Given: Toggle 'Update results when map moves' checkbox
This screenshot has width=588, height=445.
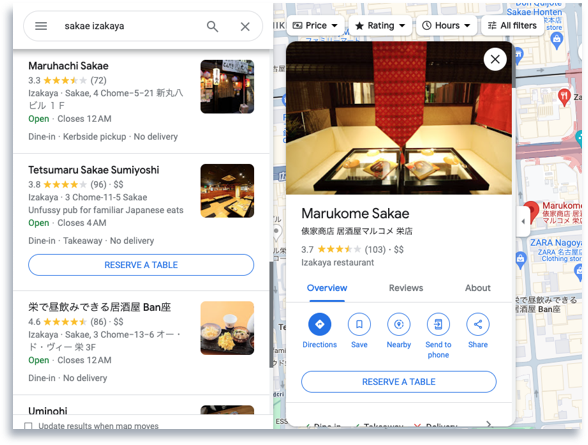Looking at the screenshot, I should coord(28,426).
